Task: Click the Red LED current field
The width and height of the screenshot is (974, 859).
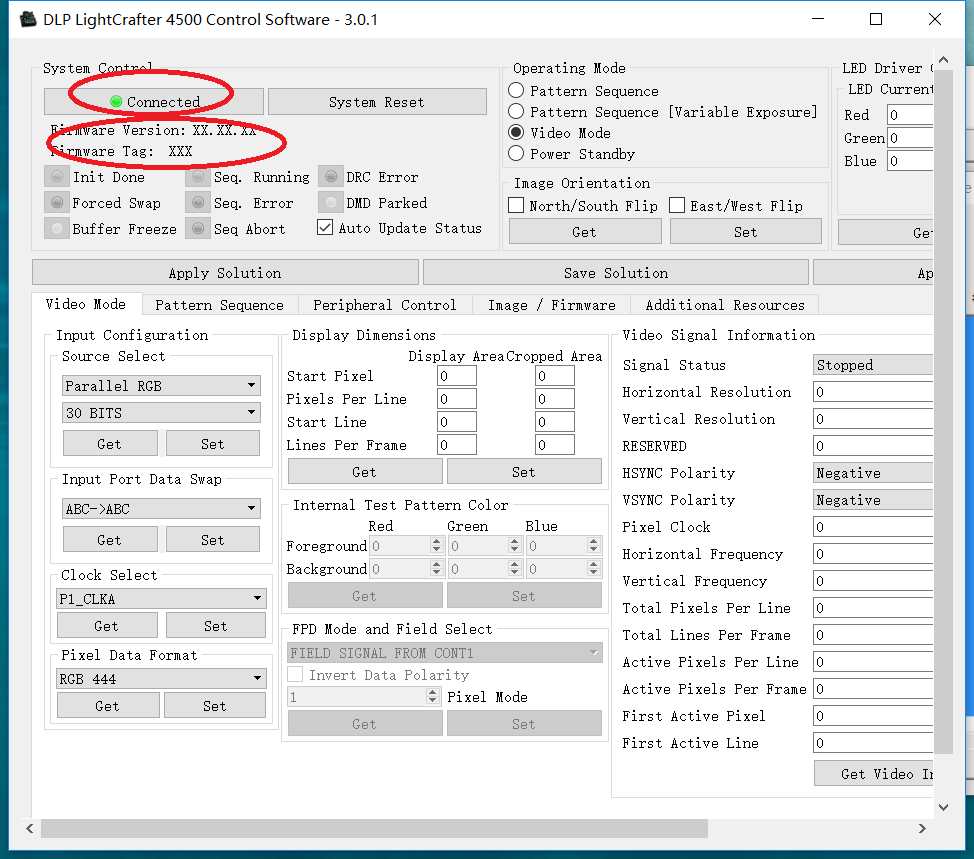Action: coord(910,115)
